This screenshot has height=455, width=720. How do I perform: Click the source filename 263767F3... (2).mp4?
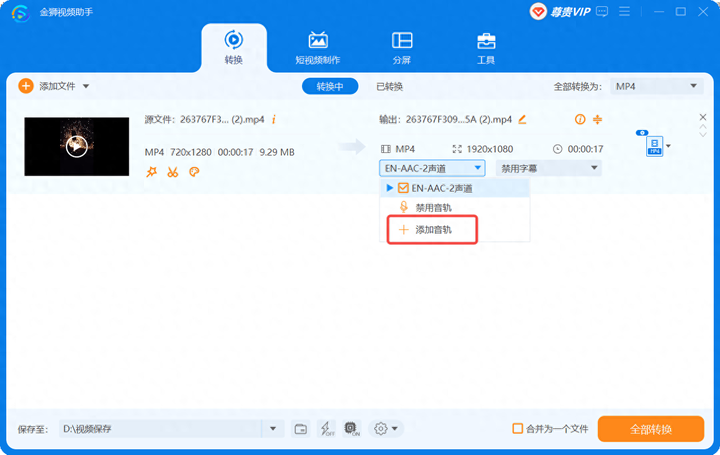222,120
